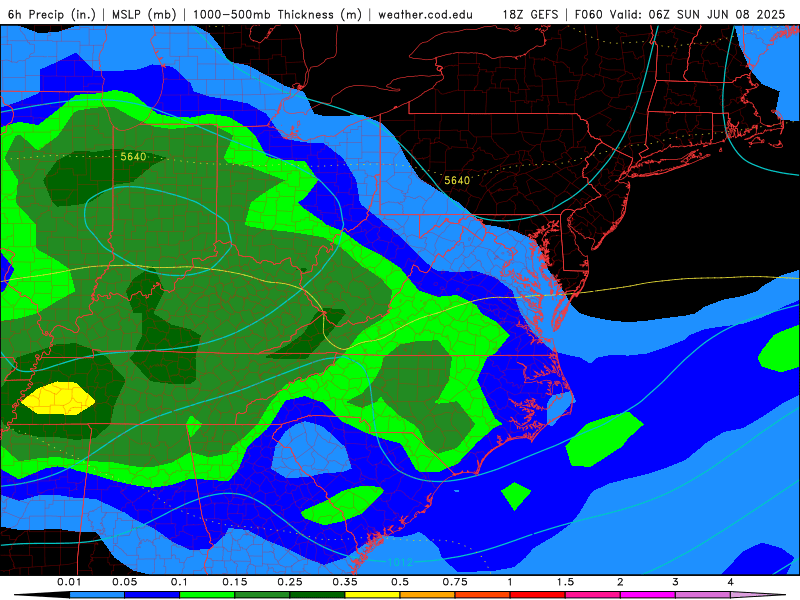Click the 5640 thickness label over the black area
This screenshot has width=800, height=600.
pyautogui.click(x=457, y=180)
